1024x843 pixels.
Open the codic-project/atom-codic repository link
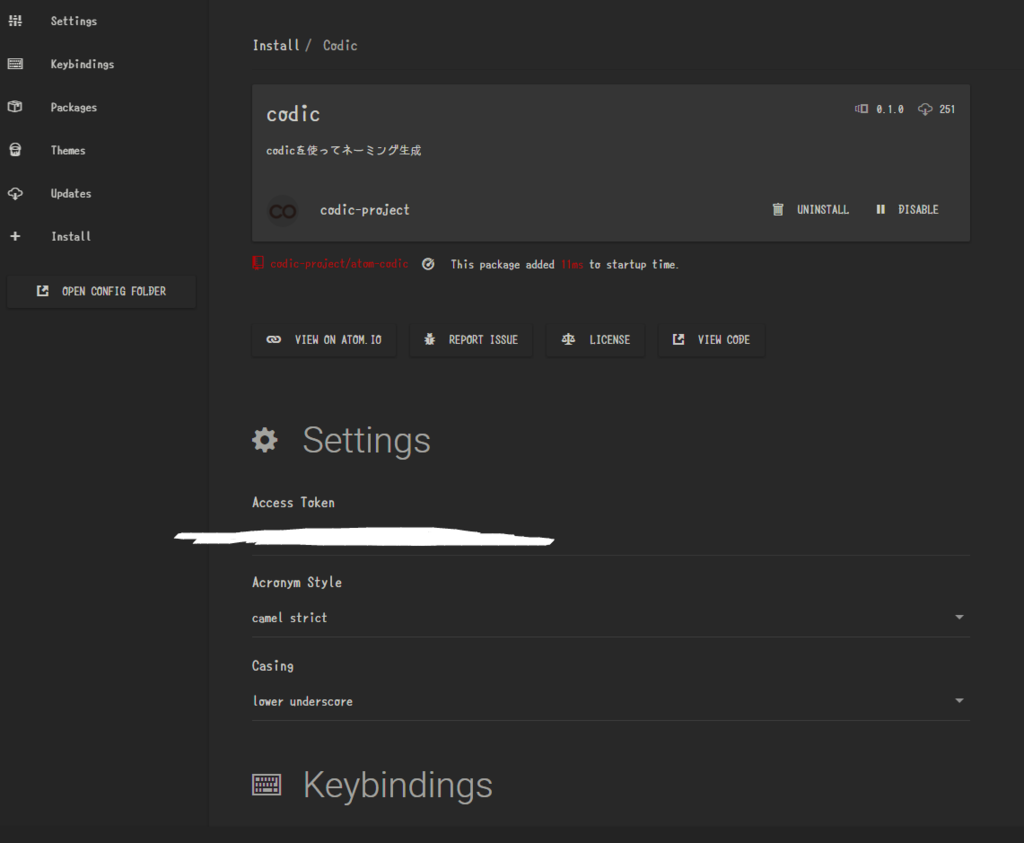pos(339,264)
